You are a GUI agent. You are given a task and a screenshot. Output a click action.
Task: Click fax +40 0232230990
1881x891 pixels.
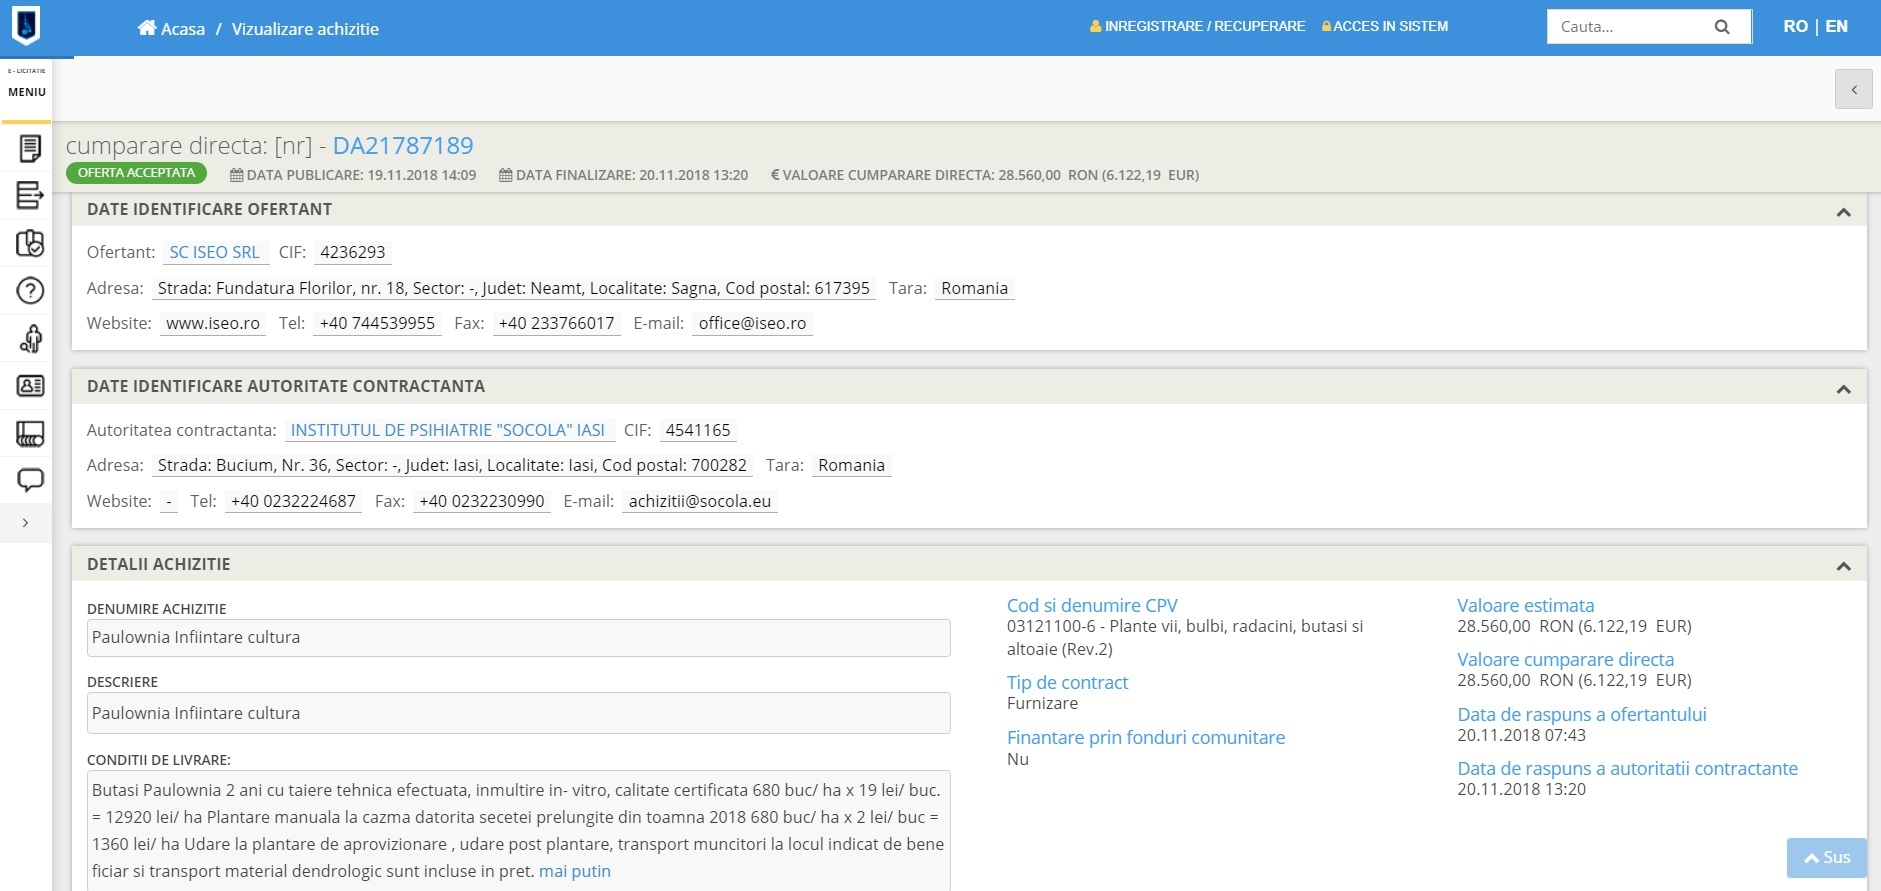coord(482,501)
